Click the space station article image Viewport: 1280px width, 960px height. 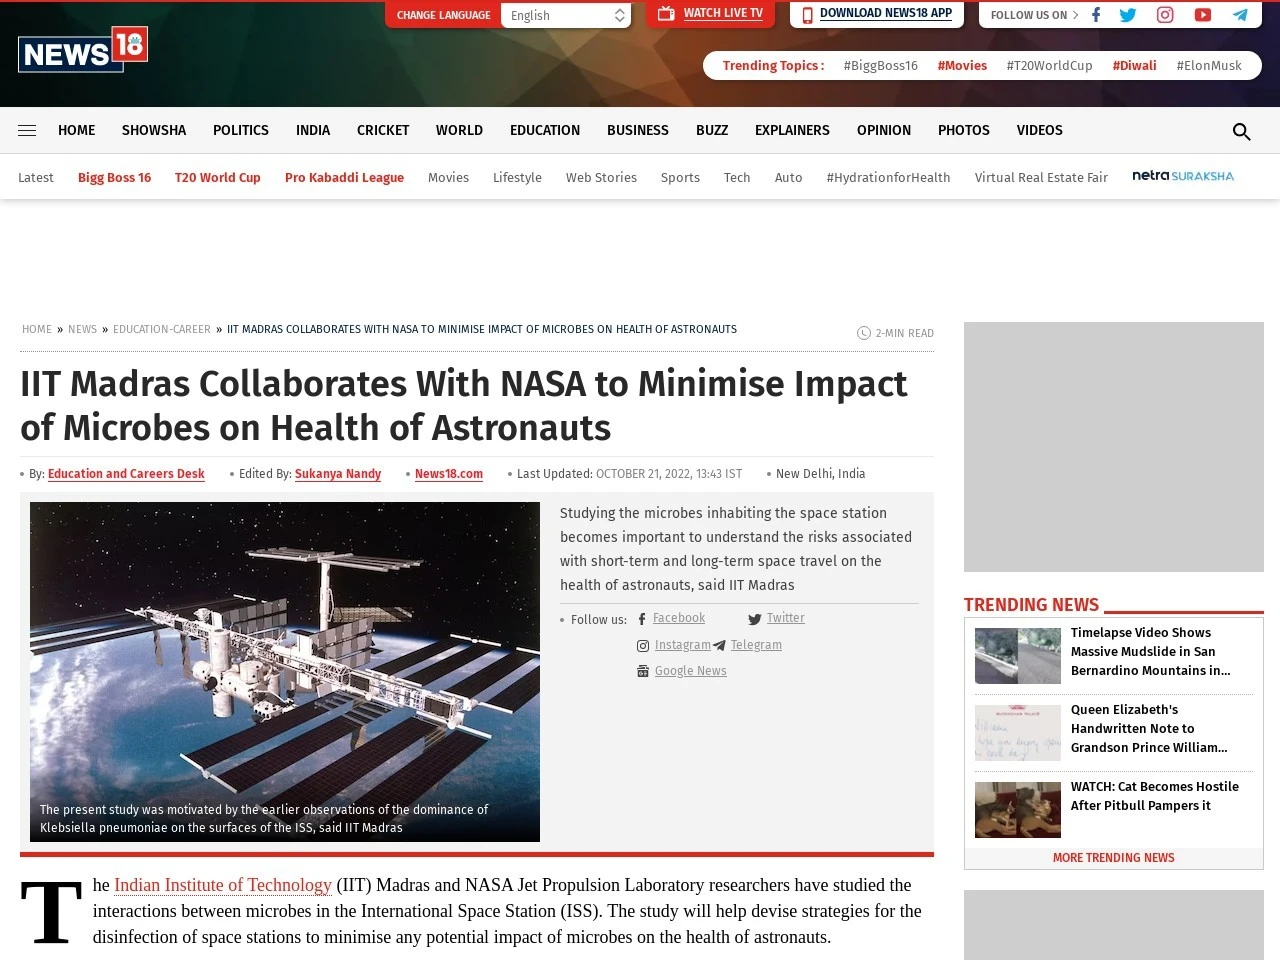click(x=285, y=672)
